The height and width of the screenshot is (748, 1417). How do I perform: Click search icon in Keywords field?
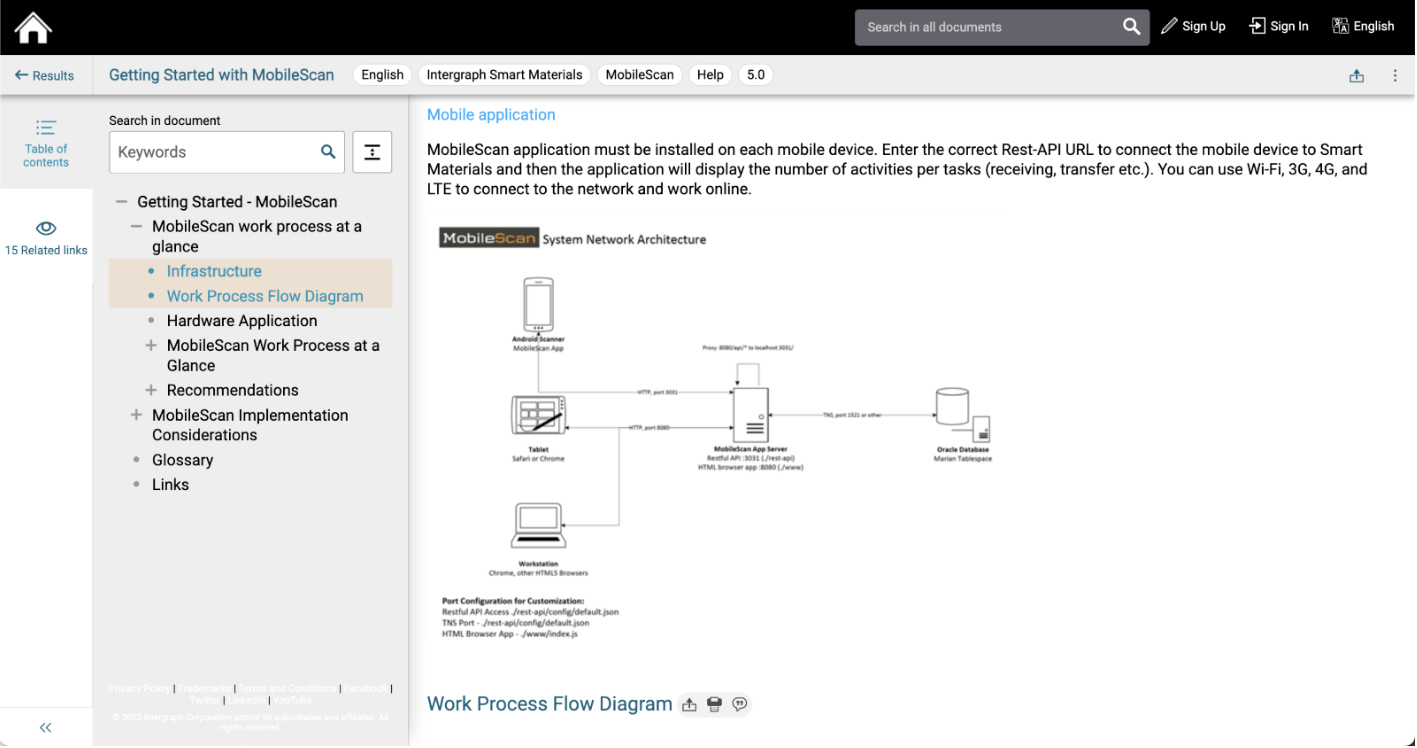(x=328, y=152)
